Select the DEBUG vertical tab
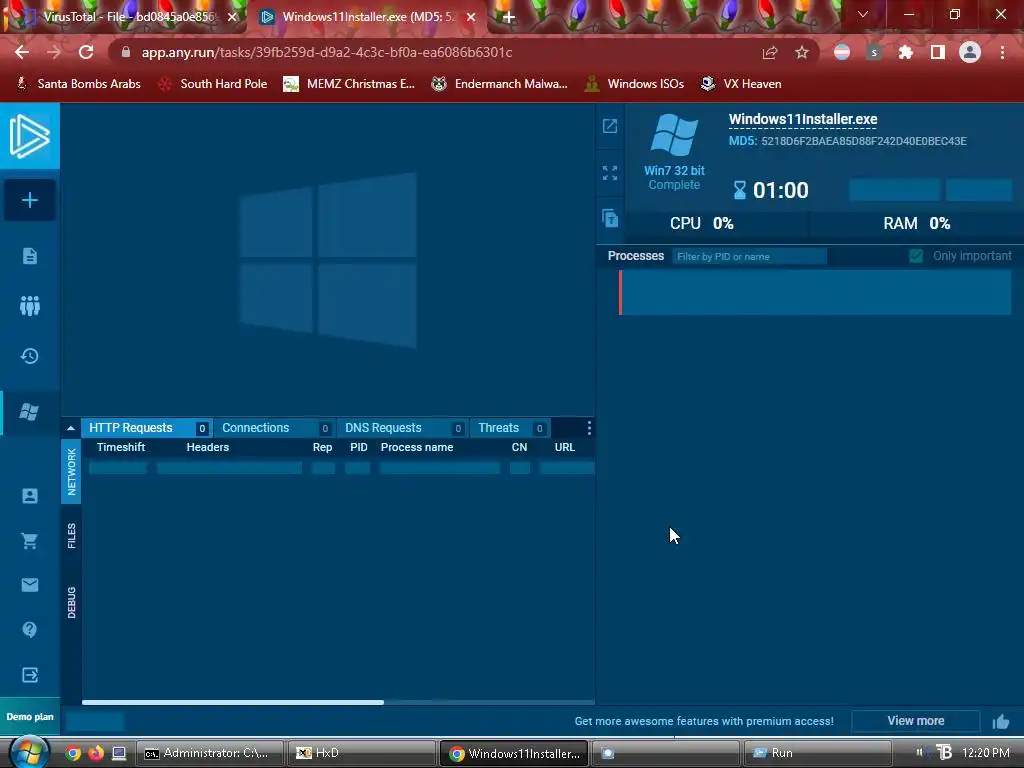Image resolution: width=1024 pixels, height=768 pixels. (x=71, y=602)
